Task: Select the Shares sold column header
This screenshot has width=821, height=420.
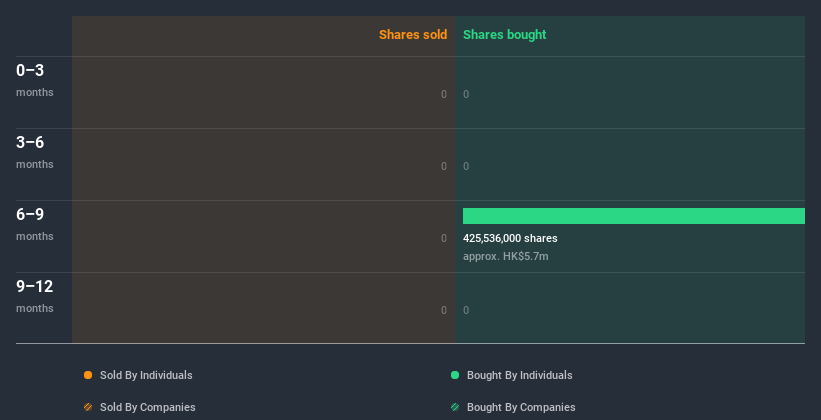Action: tap(412, 35)
